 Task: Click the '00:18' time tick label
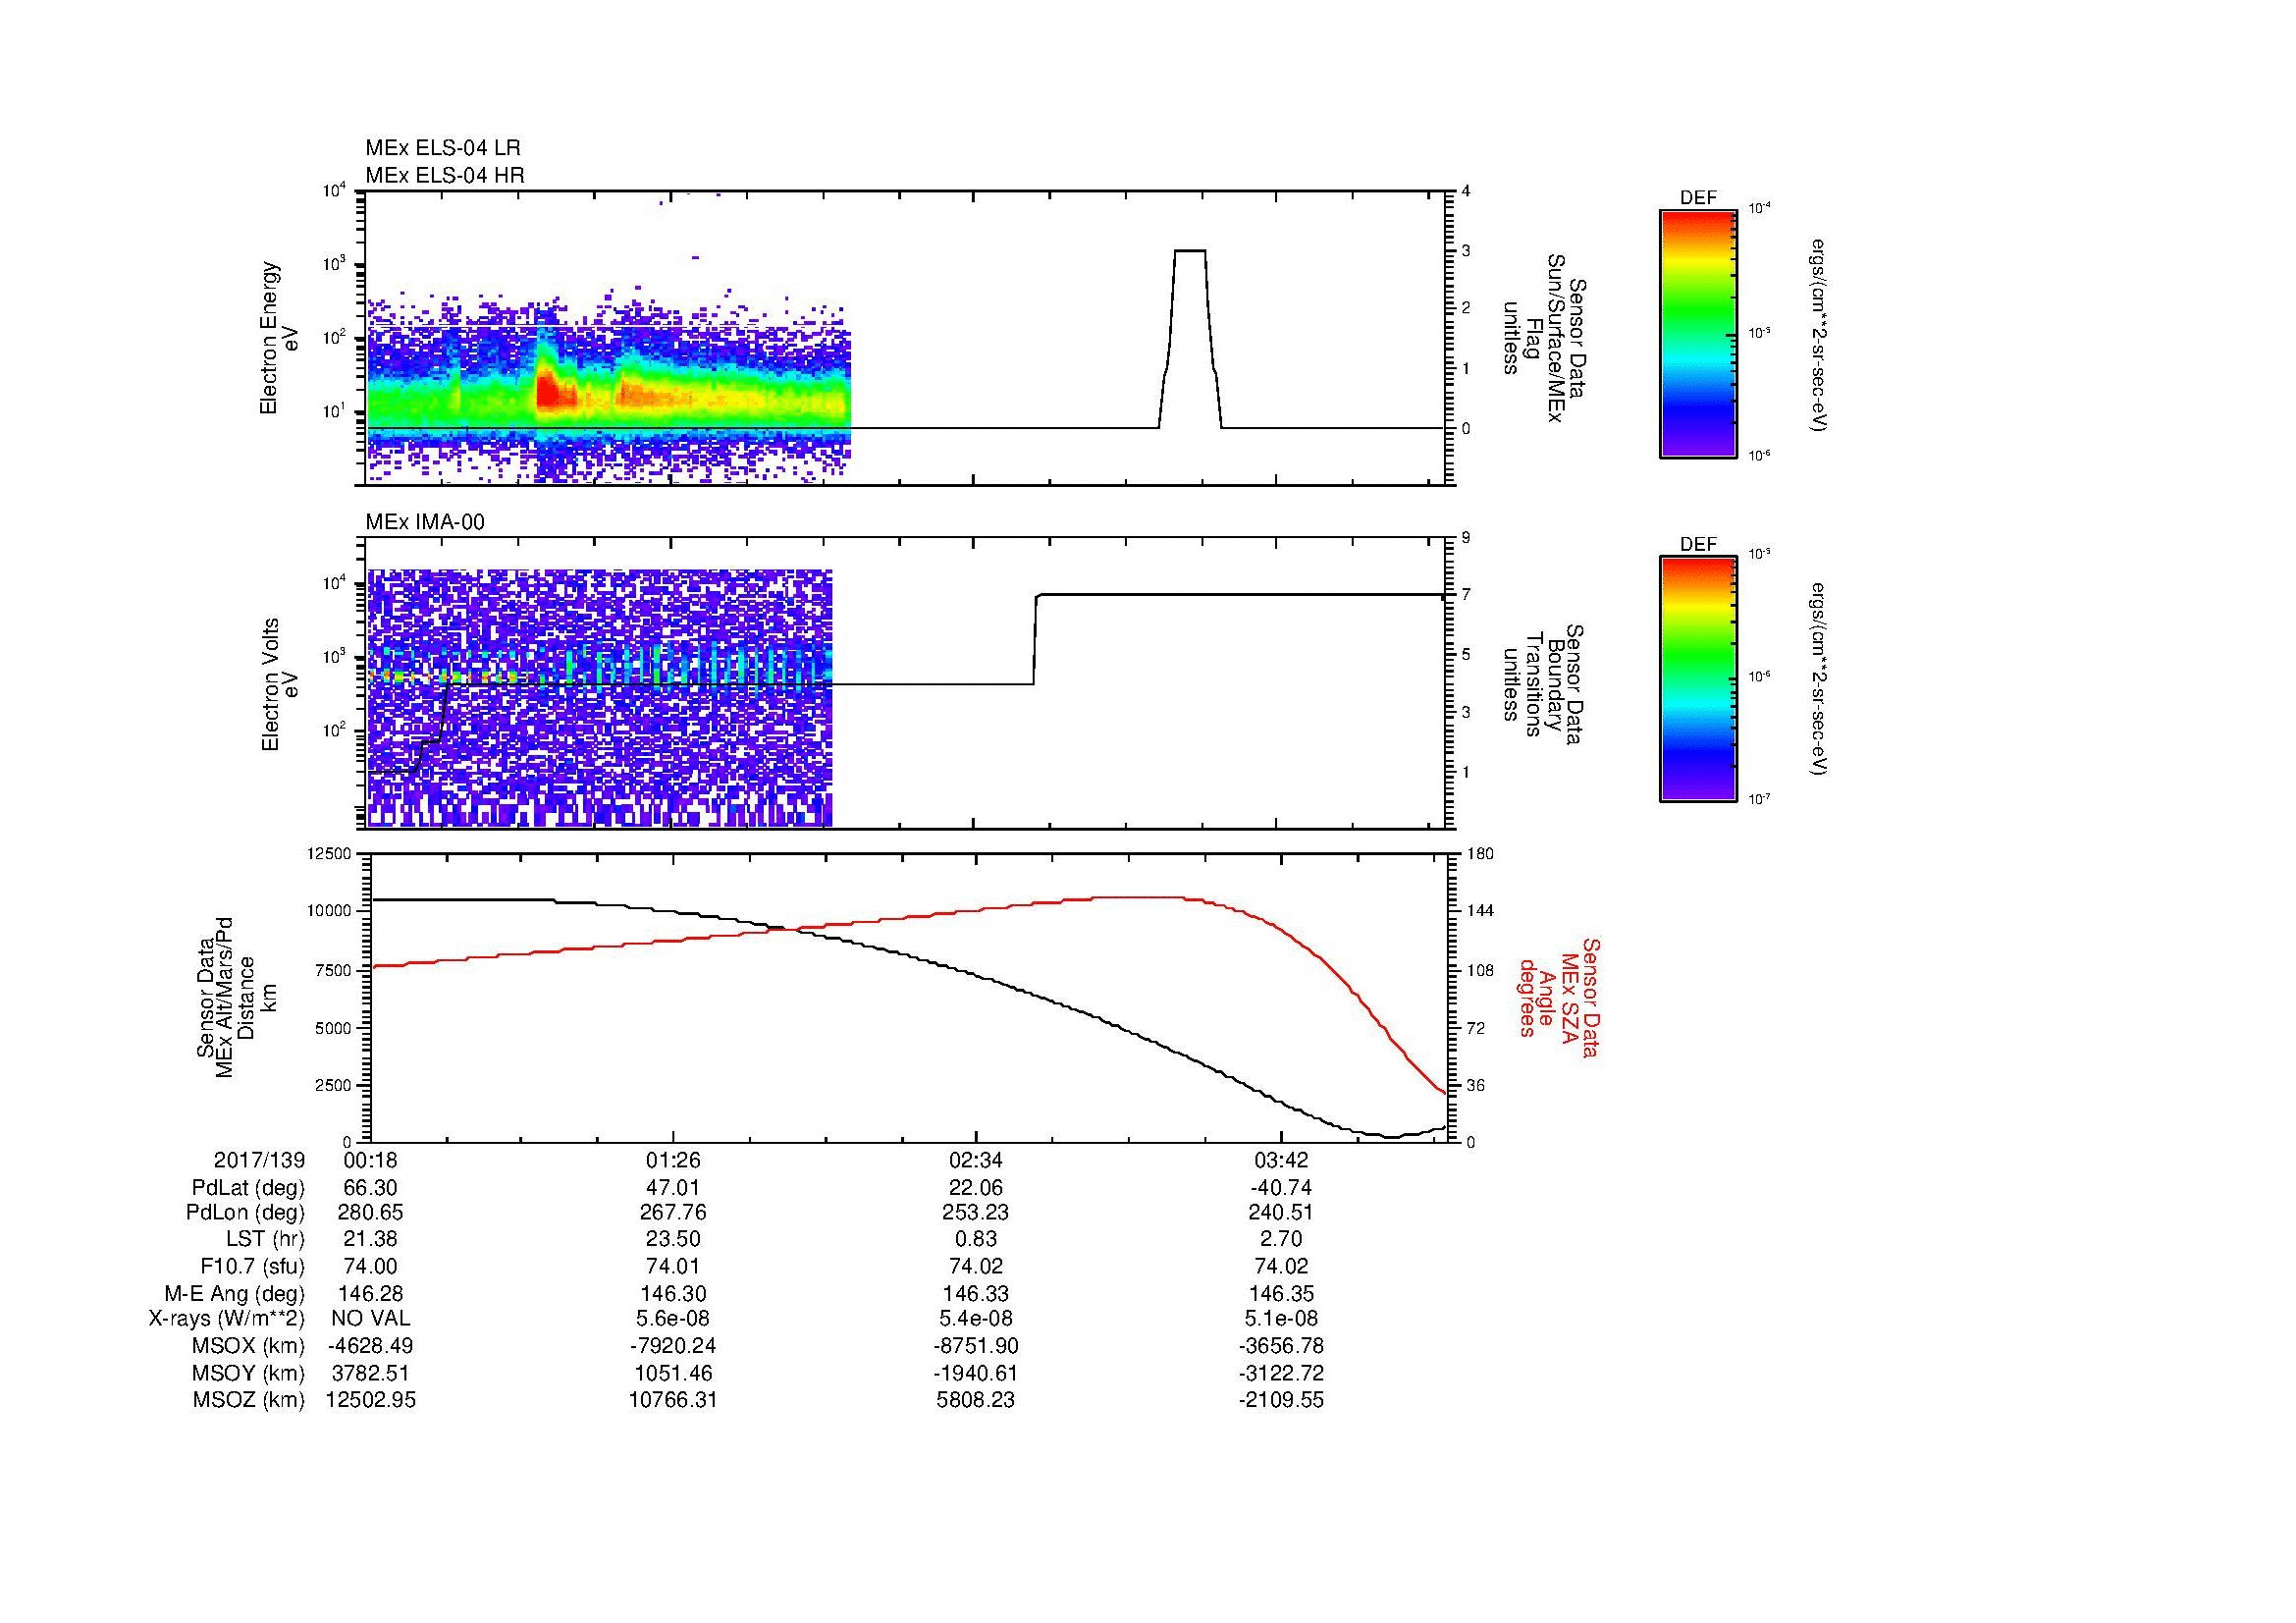370,1160
